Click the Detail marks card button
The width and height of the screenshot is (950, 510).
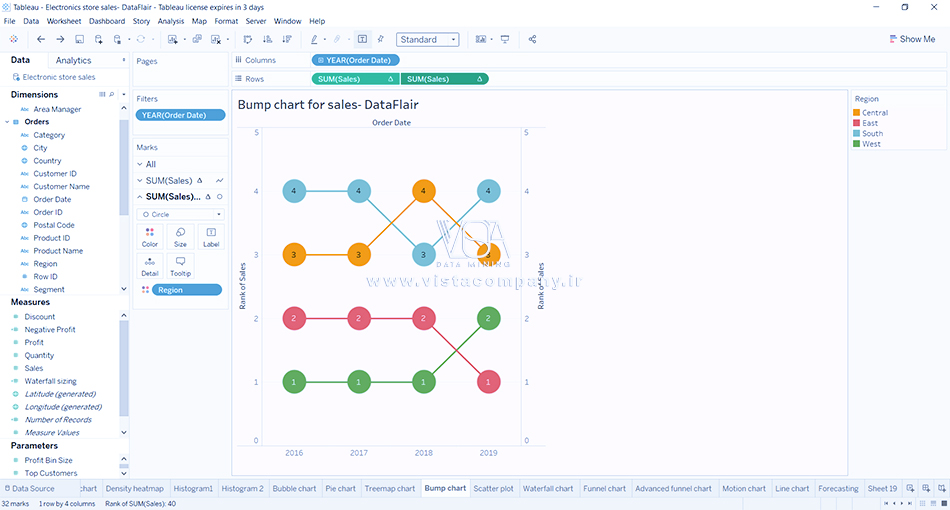coord(150,266)
